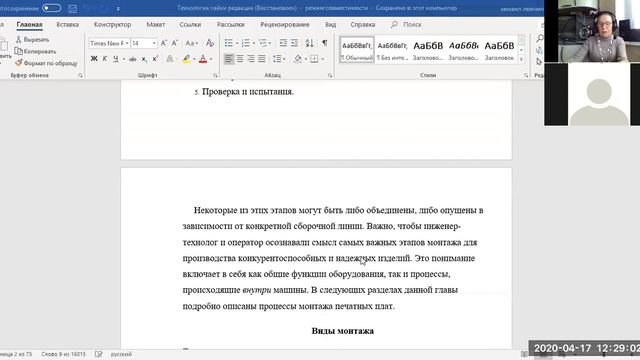Click the spelling check icon in status bar
Viewport: 640px width, 360px height.
tap(98, 354)
